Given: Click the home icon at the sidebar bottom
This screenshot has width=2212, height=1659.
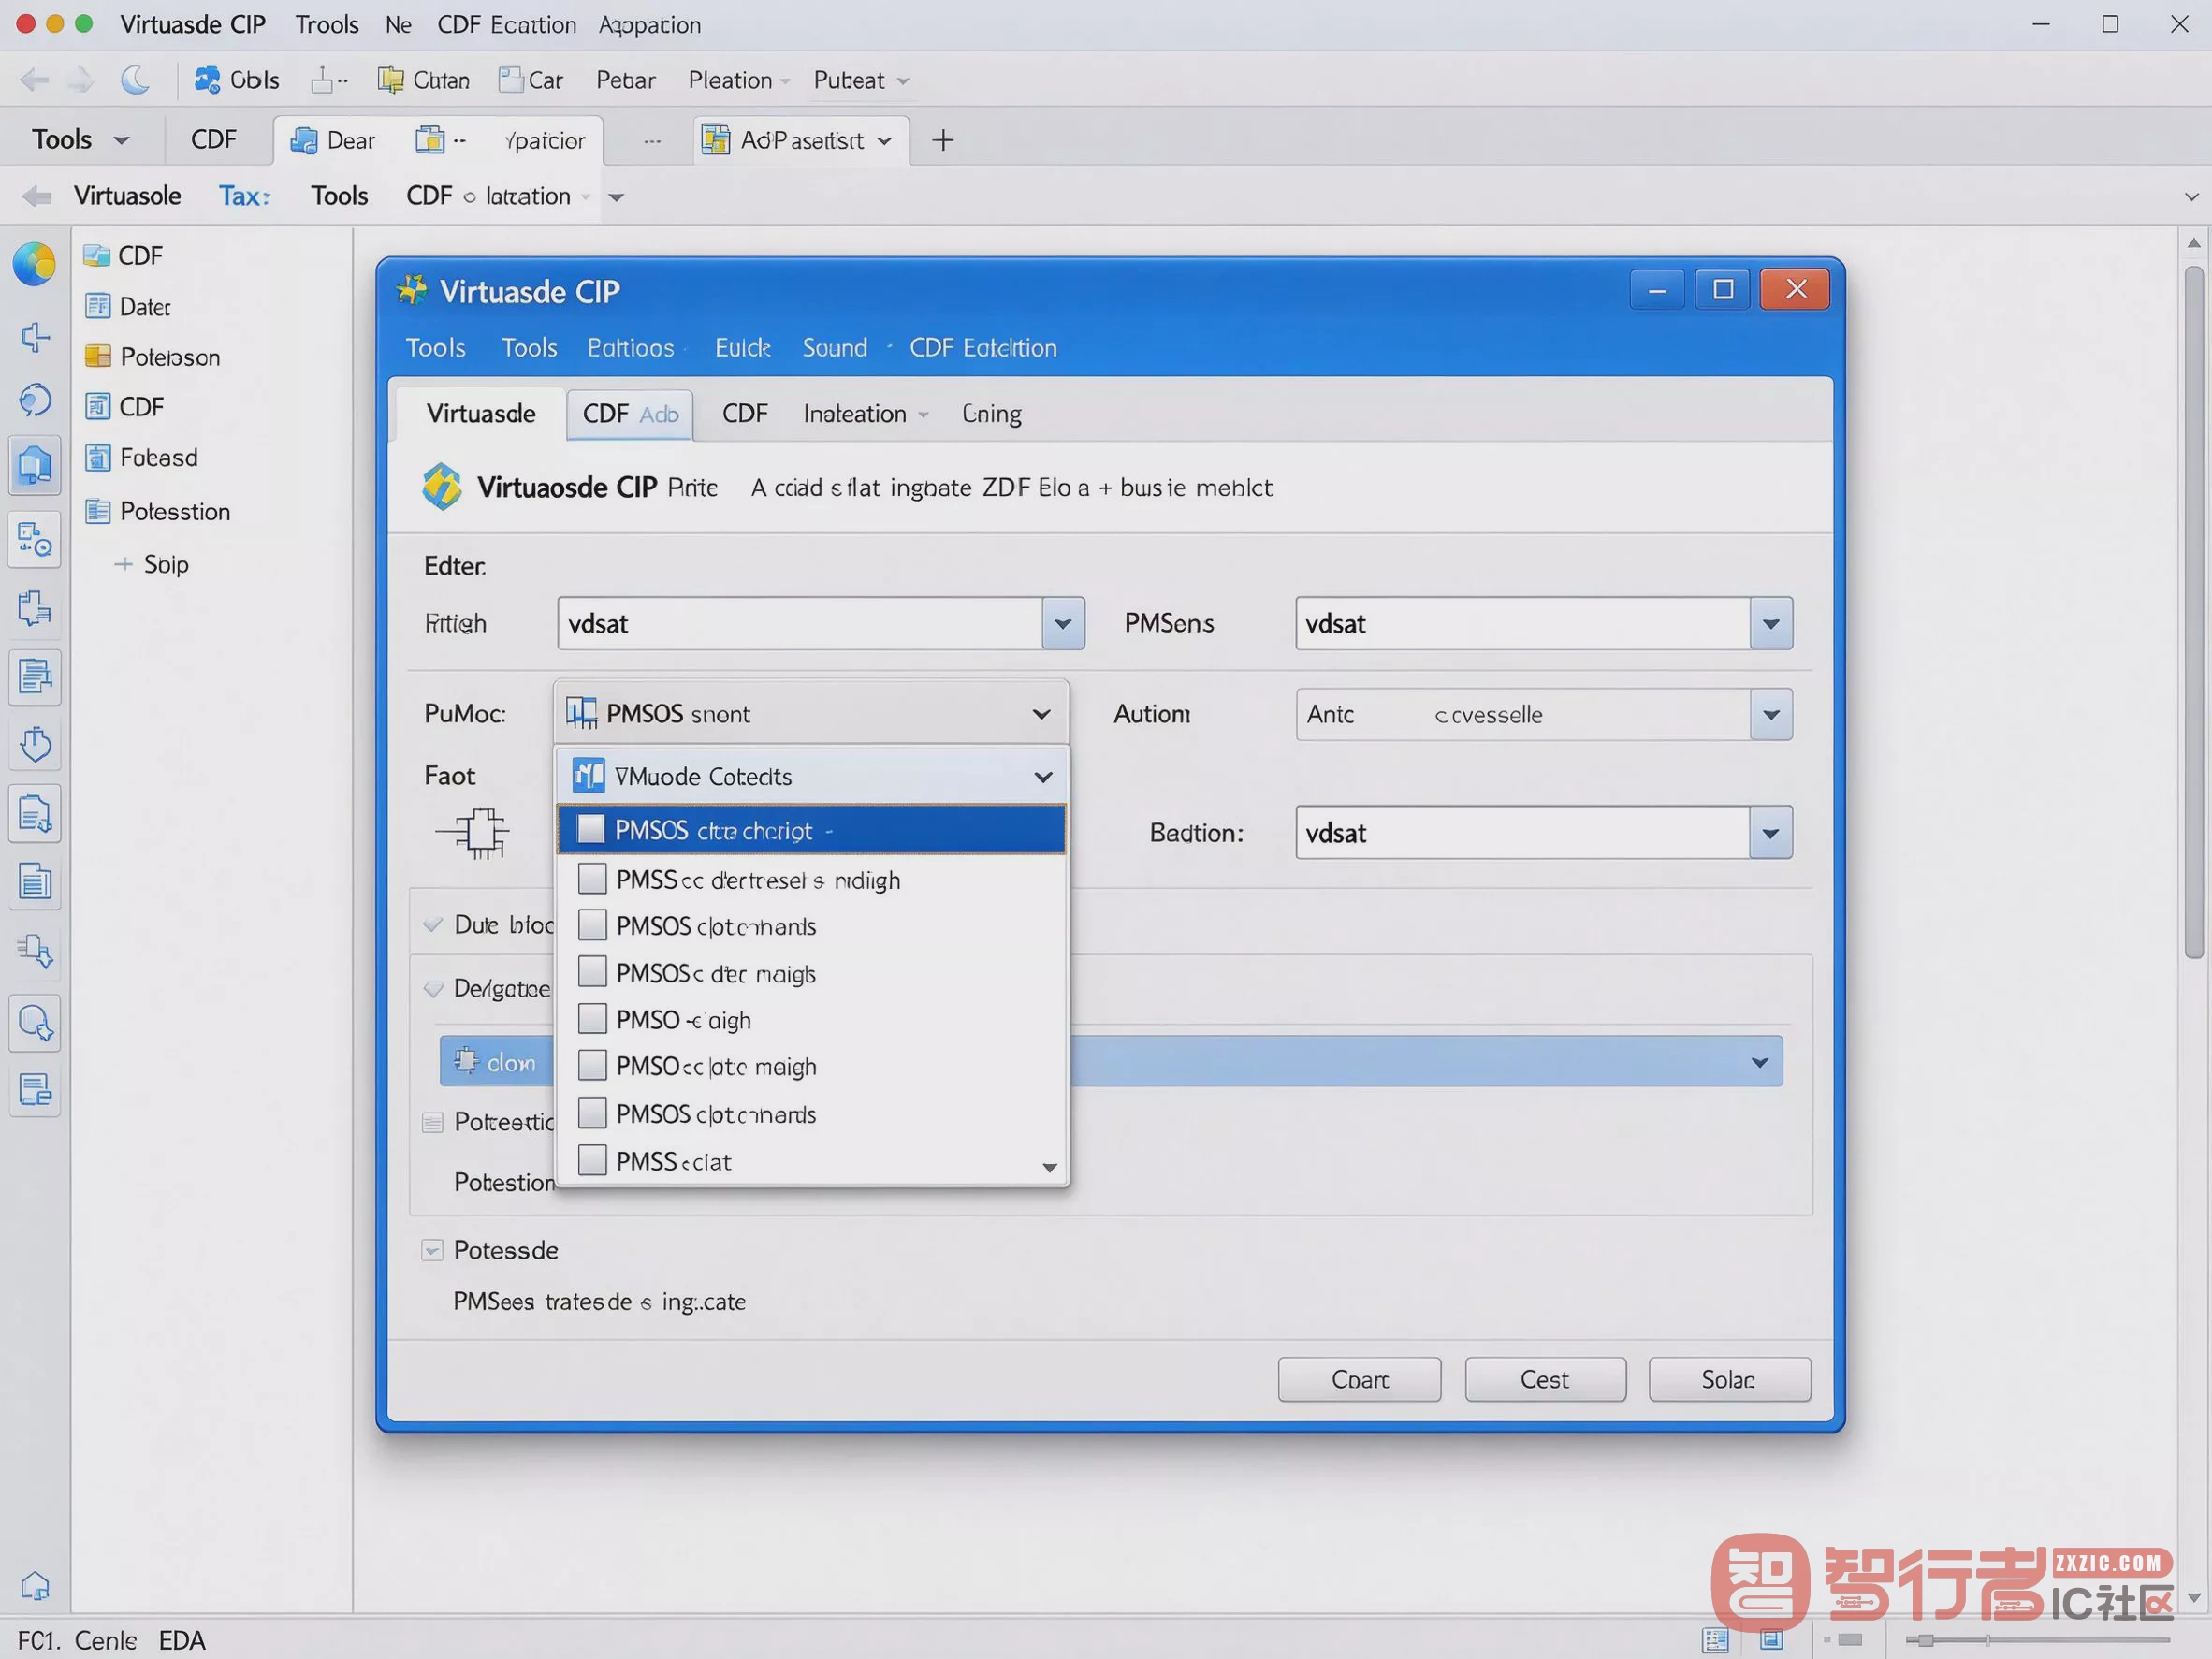Looking at the screenshot, I should [34, 1586].
